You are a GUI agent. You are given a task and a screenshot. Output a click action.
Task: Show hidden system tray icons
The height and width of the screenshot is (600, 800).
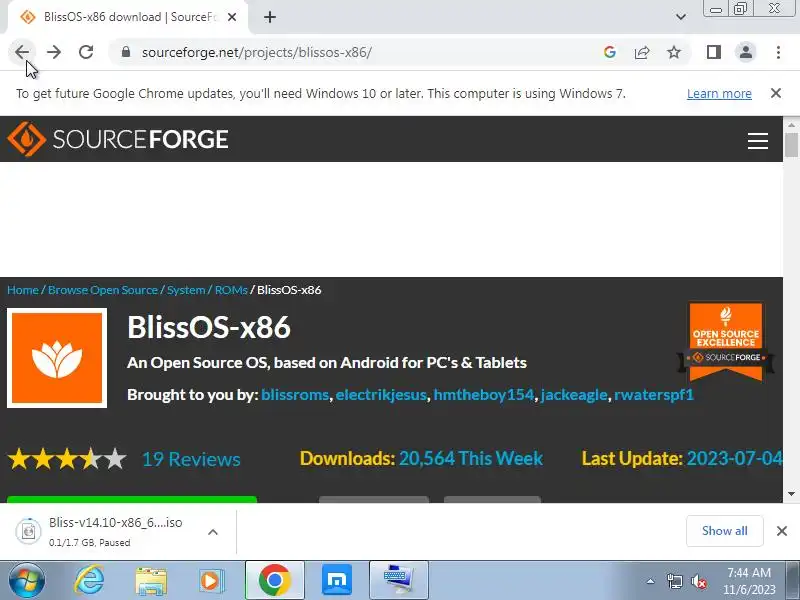[650, 581]
